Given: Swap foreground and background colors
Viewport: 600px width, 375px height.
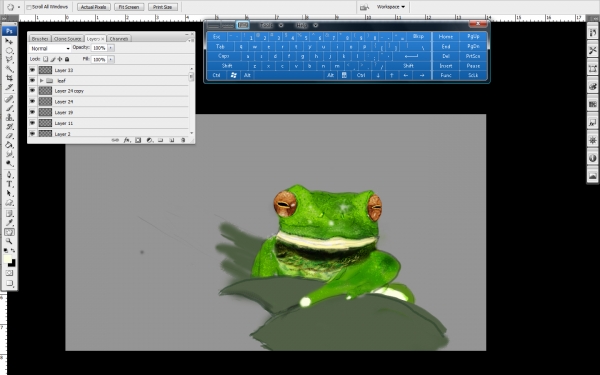Looking at the screenshot, I should pyautogui.click(x=13, y=250).
